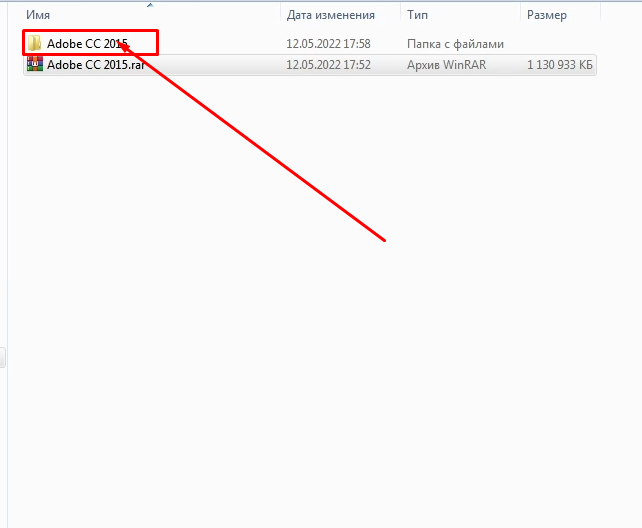The width and height of the screenshot is (642, 528).
Task: Click type Архив WinRAR
Action: coord(446,65)
